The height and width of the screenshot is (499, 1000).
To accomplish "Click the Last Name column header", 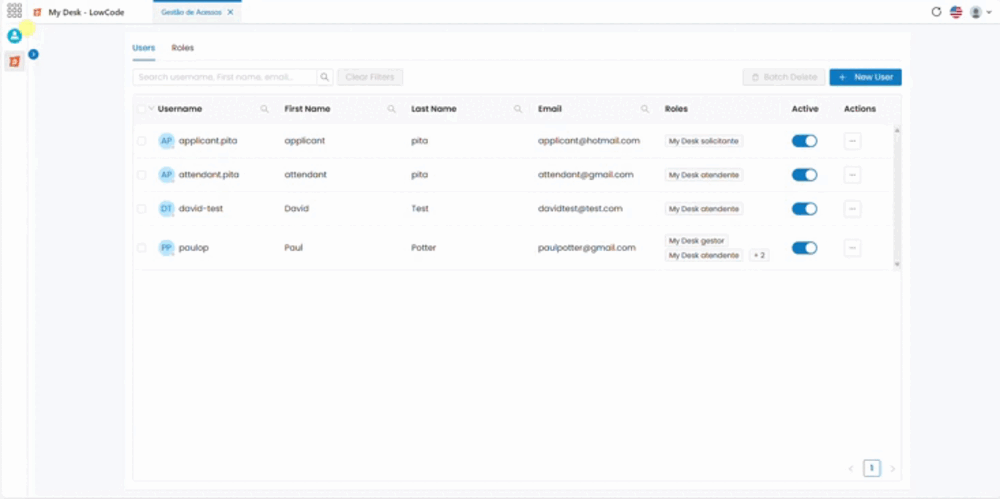I will (434, 109).
